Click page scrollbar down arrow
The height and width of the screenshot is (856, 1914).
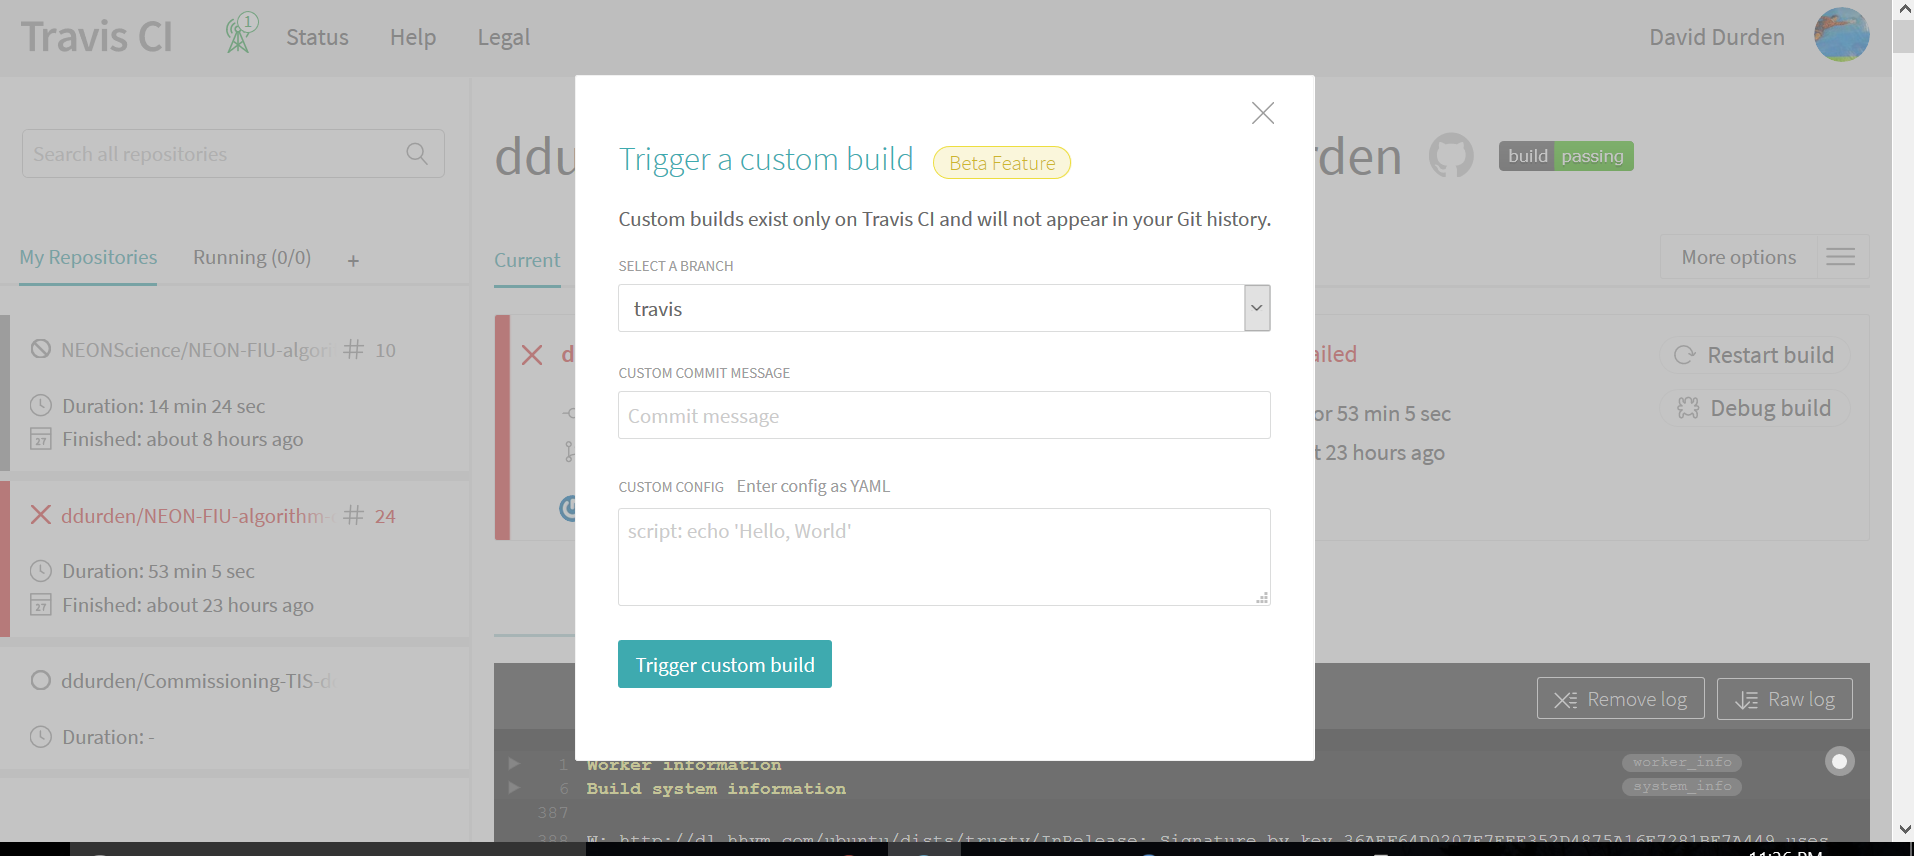pos(1904,830)
